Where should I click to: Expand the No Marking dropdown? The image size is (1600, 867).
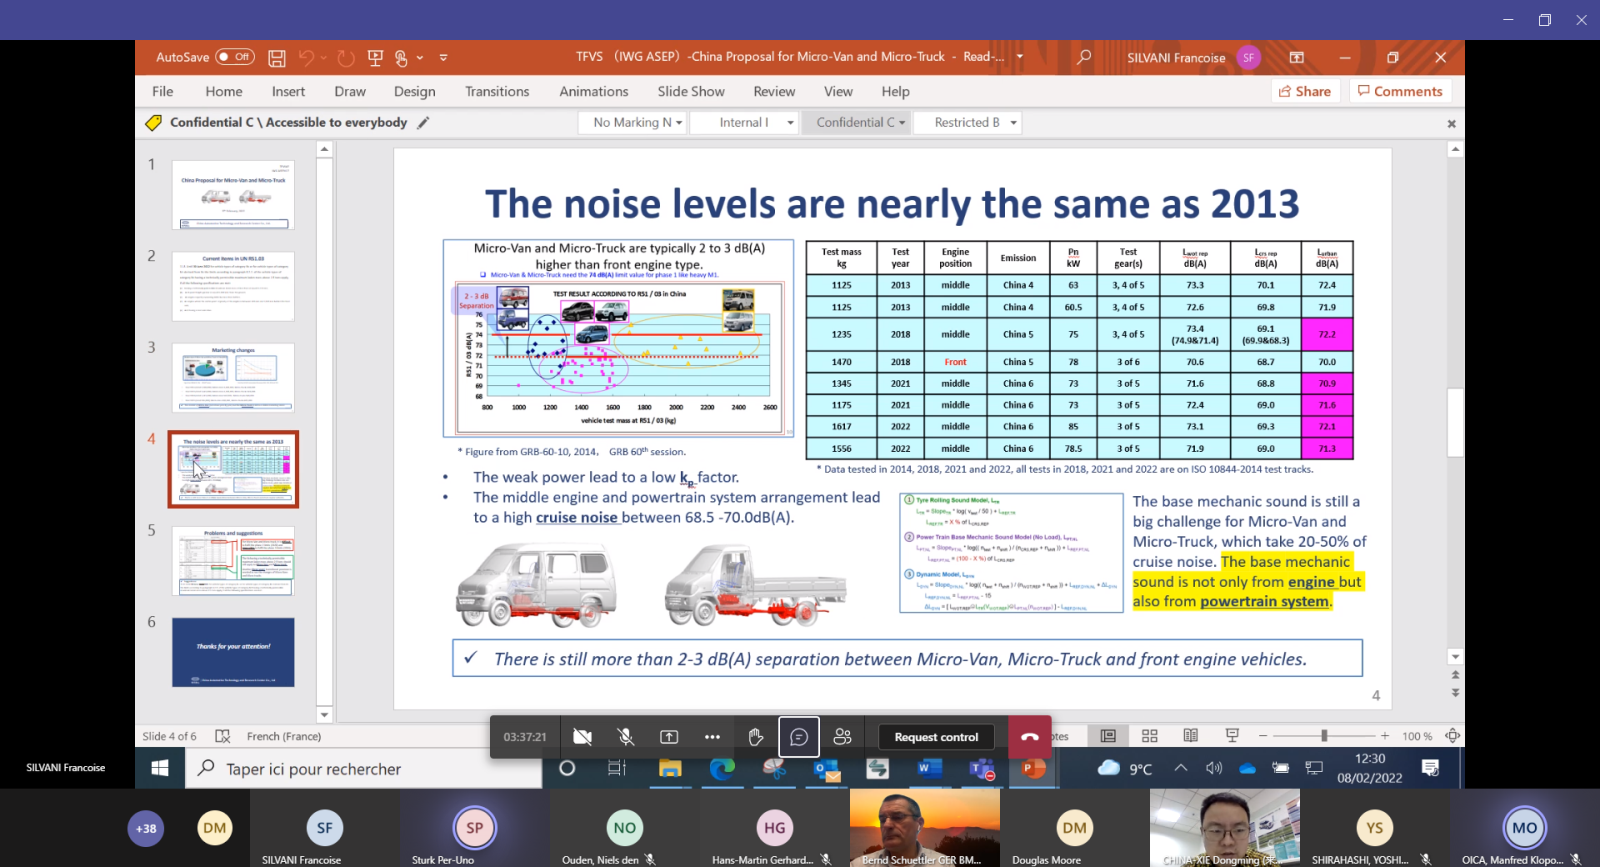pyautogui.click(x=637, y=122)
